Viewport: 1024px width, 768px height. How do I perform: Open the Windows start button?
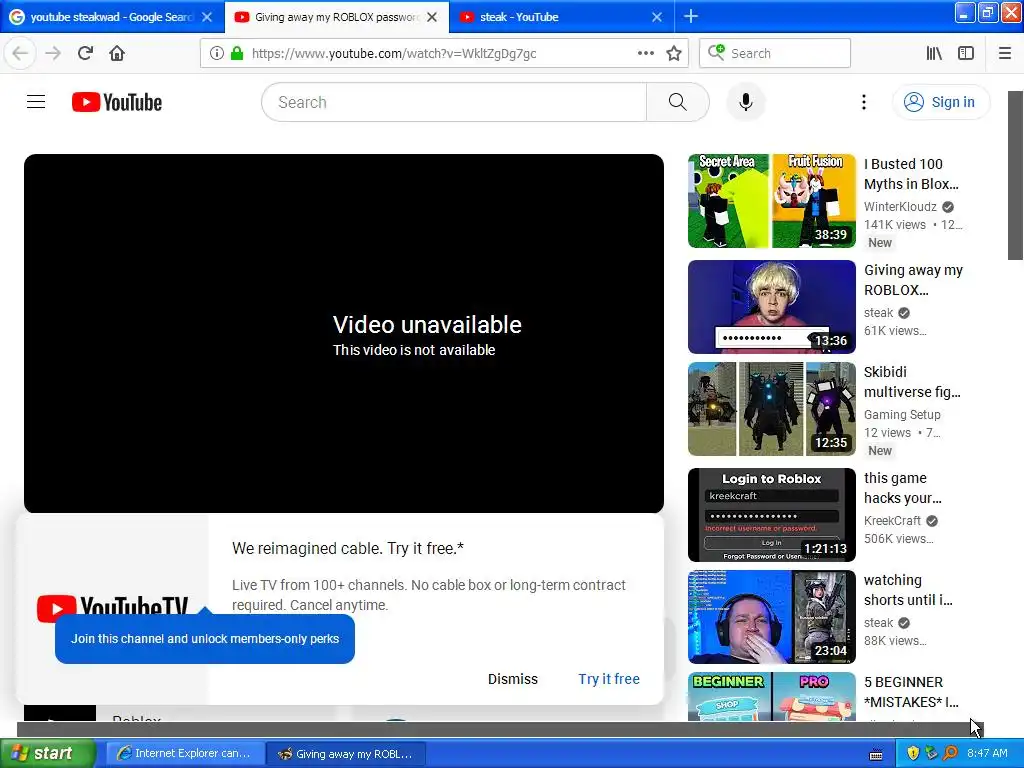tap(47, 754)
